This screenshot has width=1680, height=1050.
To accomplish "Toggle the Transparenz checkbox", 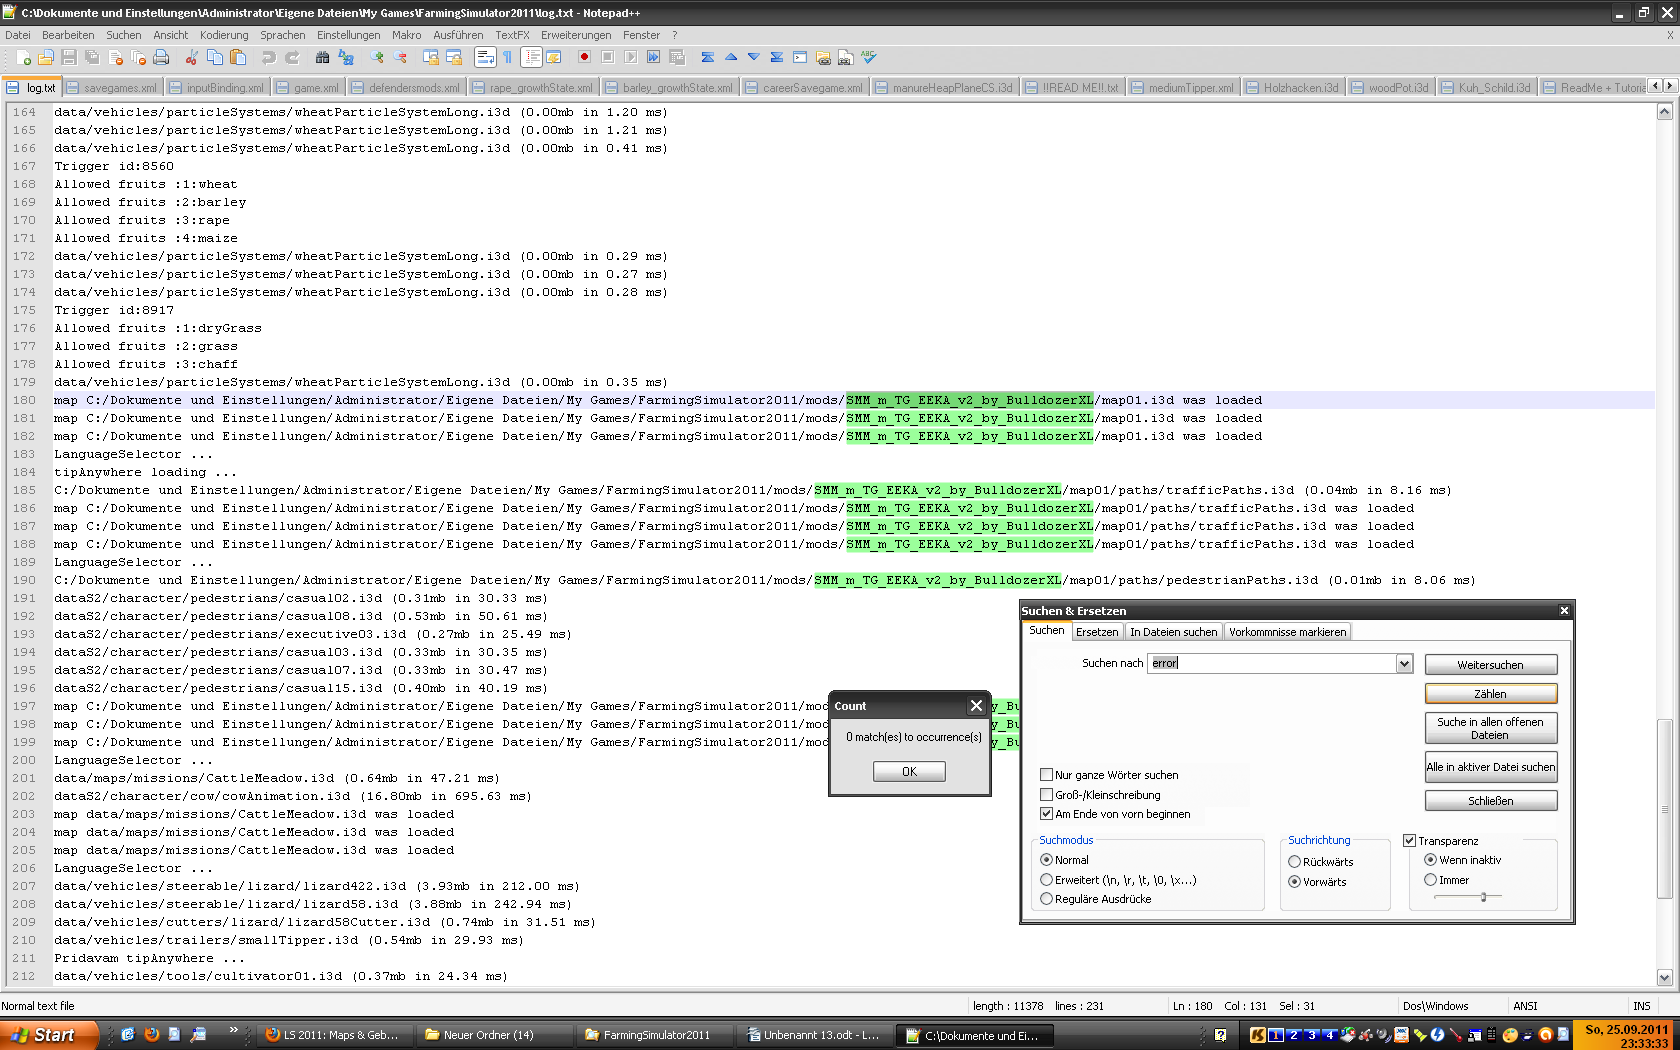I will pyautogui.click(x=1410, y=841).
